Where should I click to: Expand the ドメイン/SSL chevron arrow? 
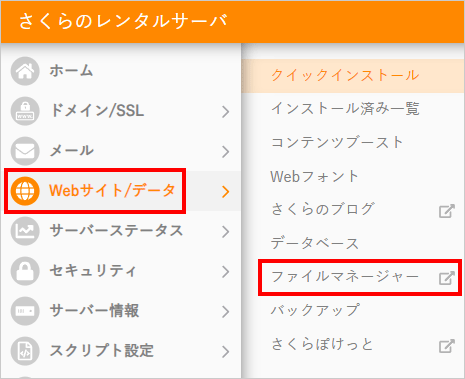[x=226, y=112]
